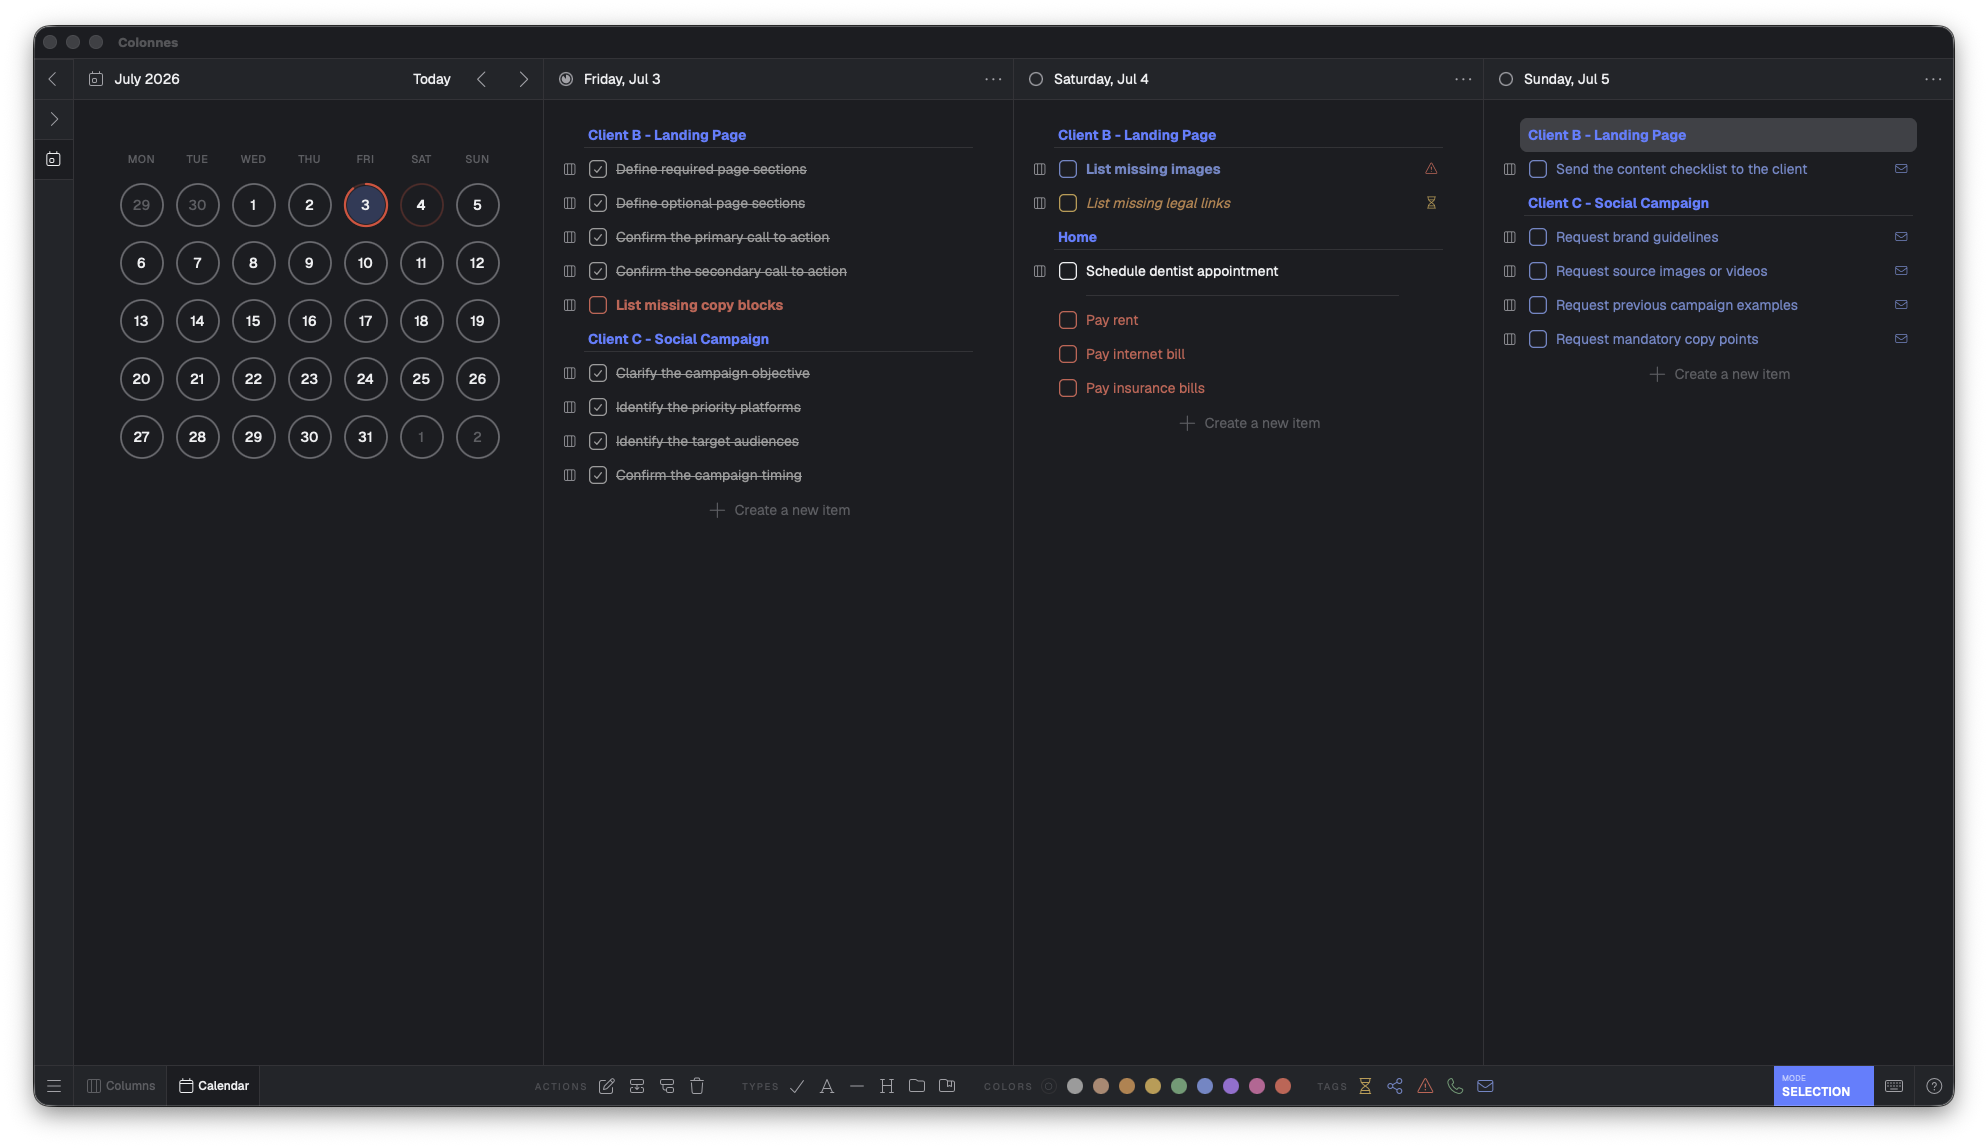
Task: Click the Selection mode button
Action: pyautogui.click(x=1823, y=1086)
